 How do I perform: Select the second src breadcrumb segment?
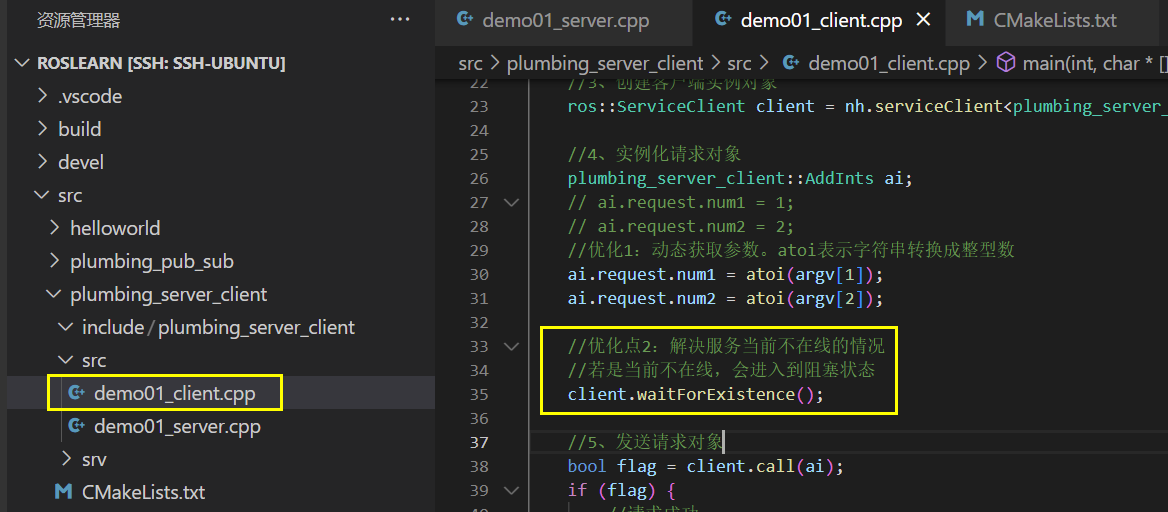pyautogui.click(x=739, y=64)
